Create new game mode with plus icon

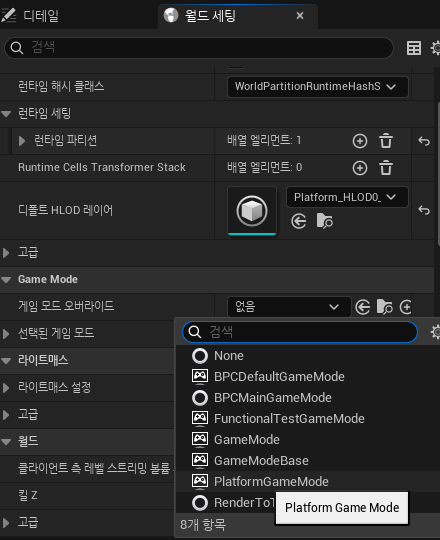coord(406,307)
